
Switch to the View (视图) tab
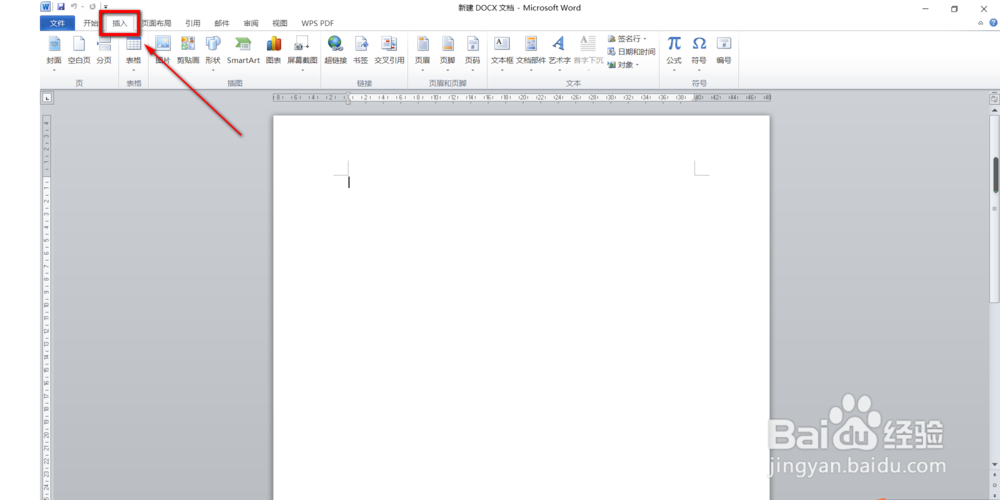(280, 23)
